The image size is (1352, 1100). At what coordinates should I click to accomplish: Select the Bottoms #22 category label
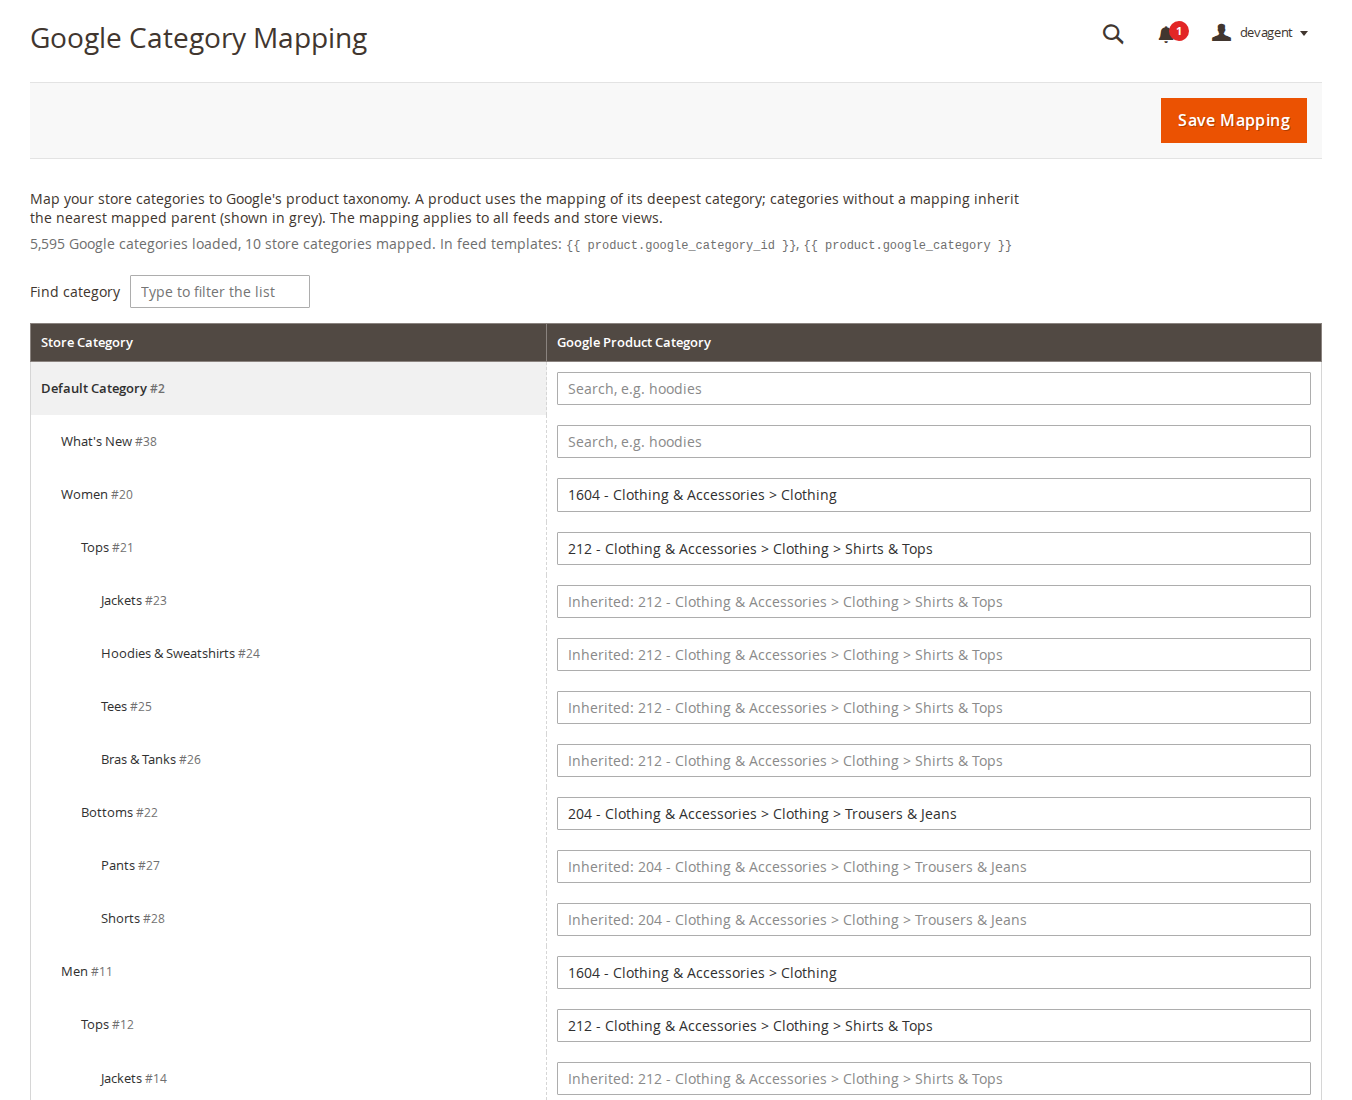[x=120, y=813]
